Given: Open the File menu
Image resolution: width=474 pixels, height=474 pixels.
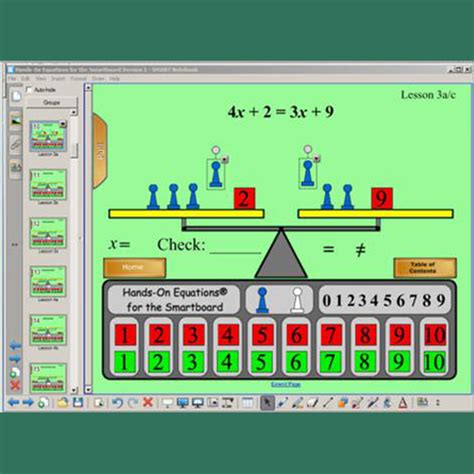Looking at the screenshot, I should pyautogui.click(x=12, y=79).
